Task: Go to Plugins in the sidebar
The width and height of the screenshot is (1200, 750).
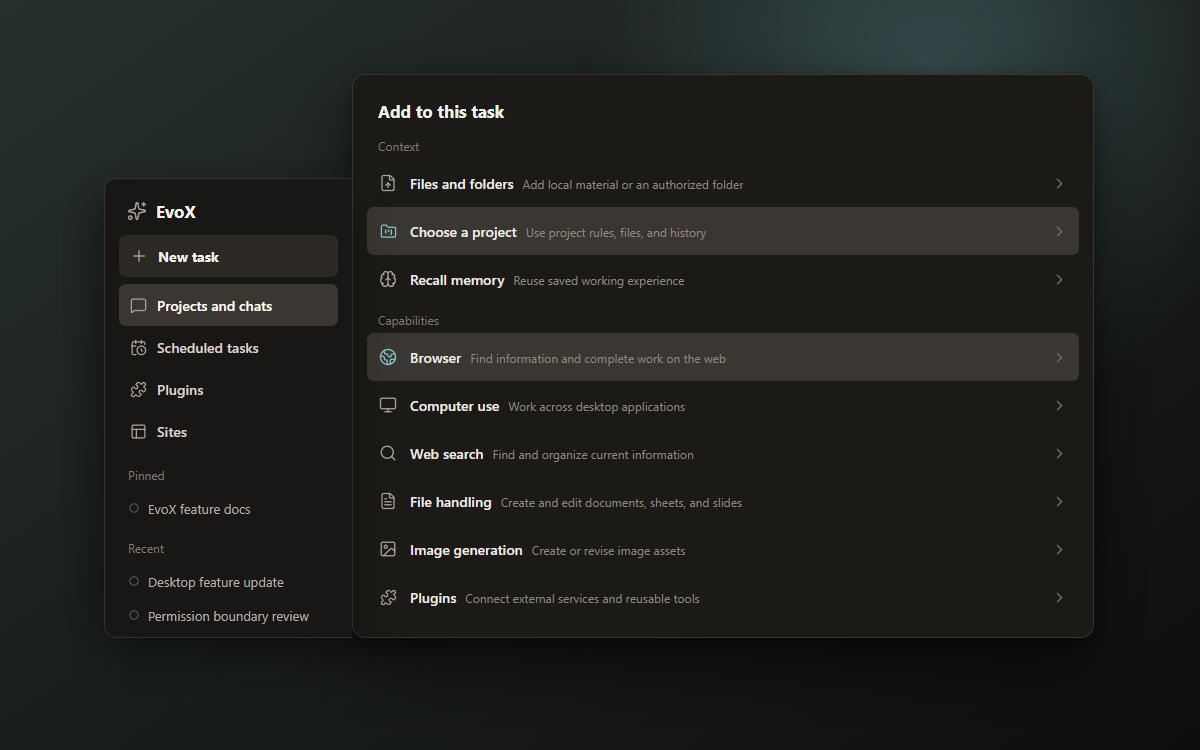Action: coord(228,390)
